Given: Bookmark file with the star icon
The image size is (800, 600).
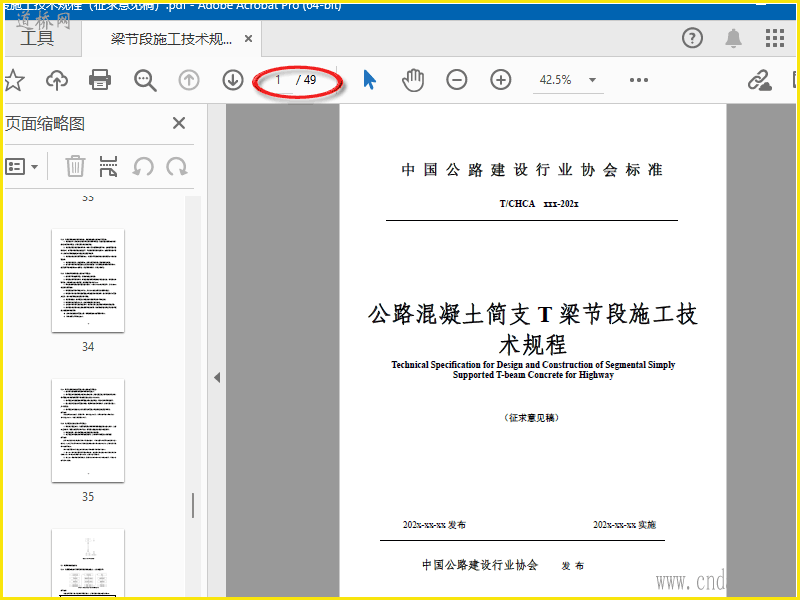Looking at the screenshot, I should pos(14,80).
